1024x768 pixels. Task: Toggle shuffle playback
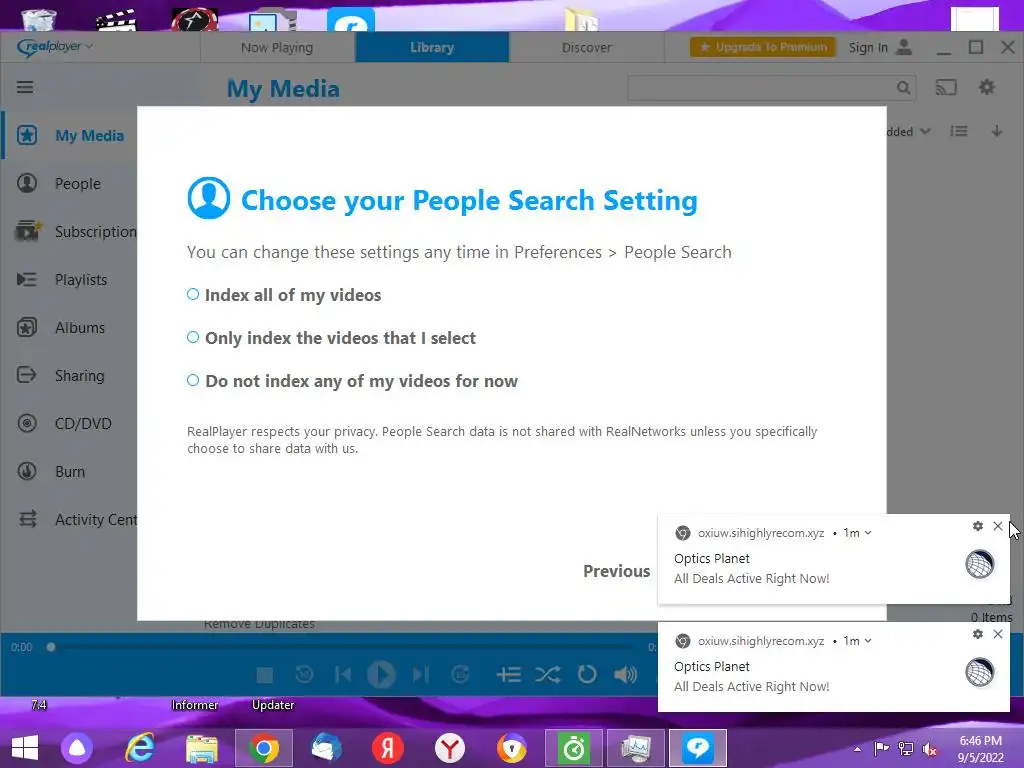pos(547,674)
